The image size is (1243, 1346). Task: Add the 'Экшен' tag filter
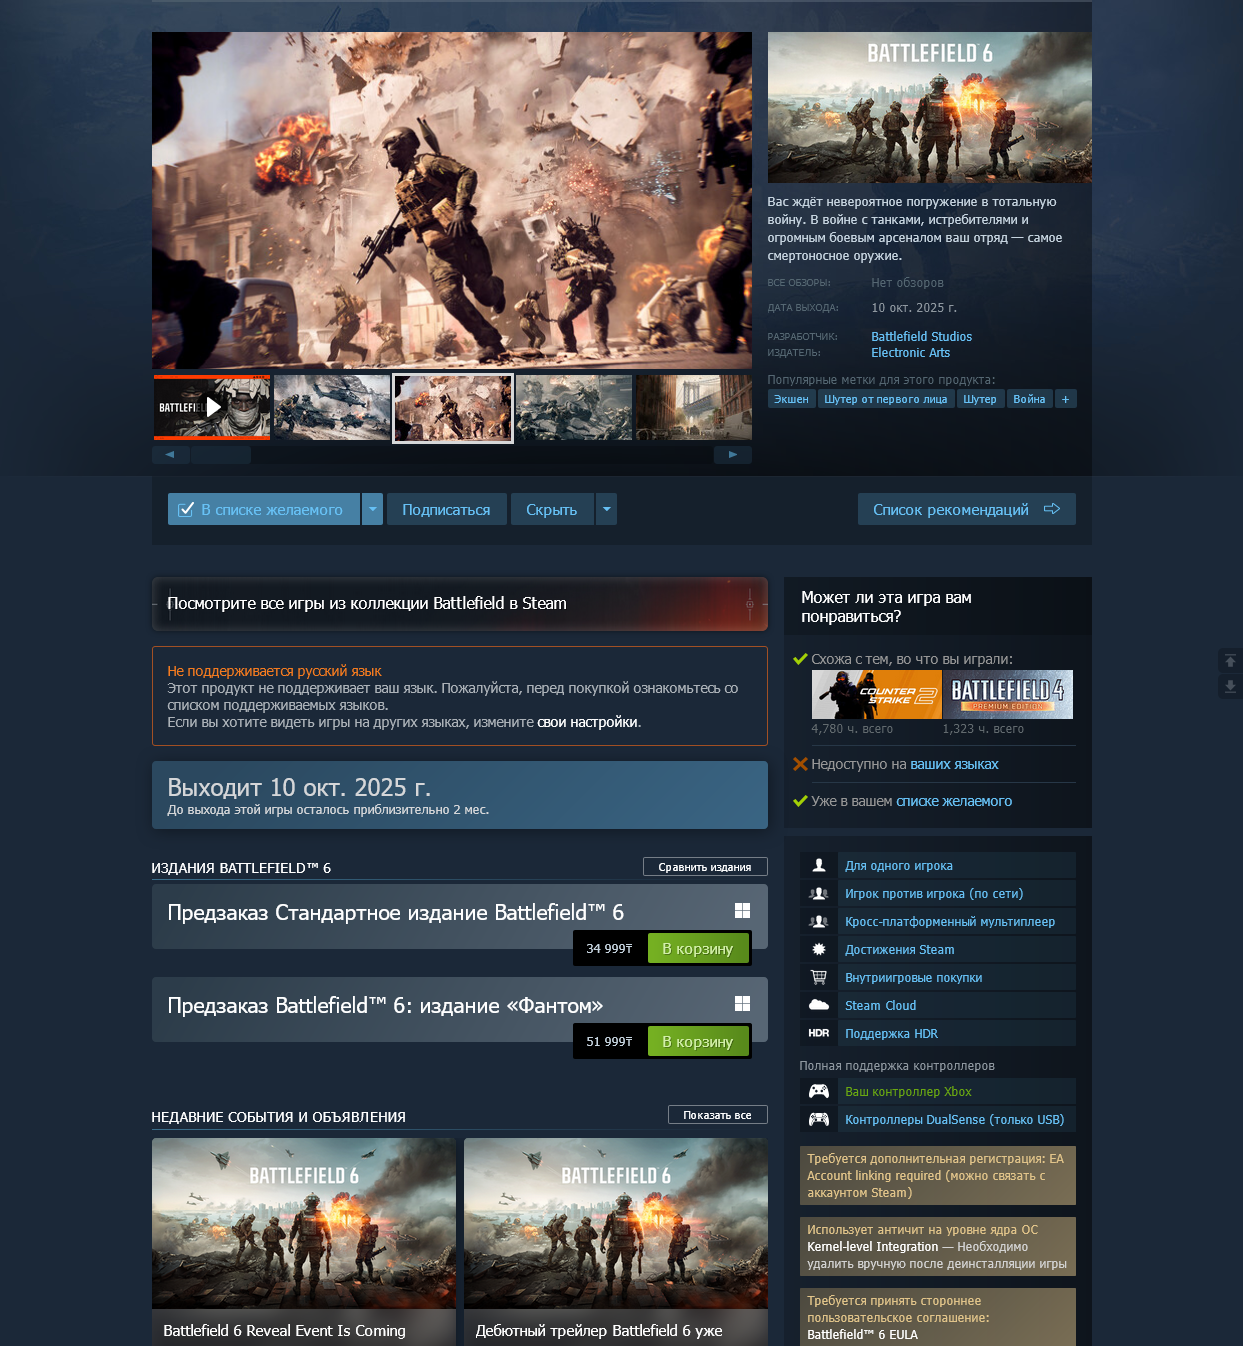click(x=791, y=399)
